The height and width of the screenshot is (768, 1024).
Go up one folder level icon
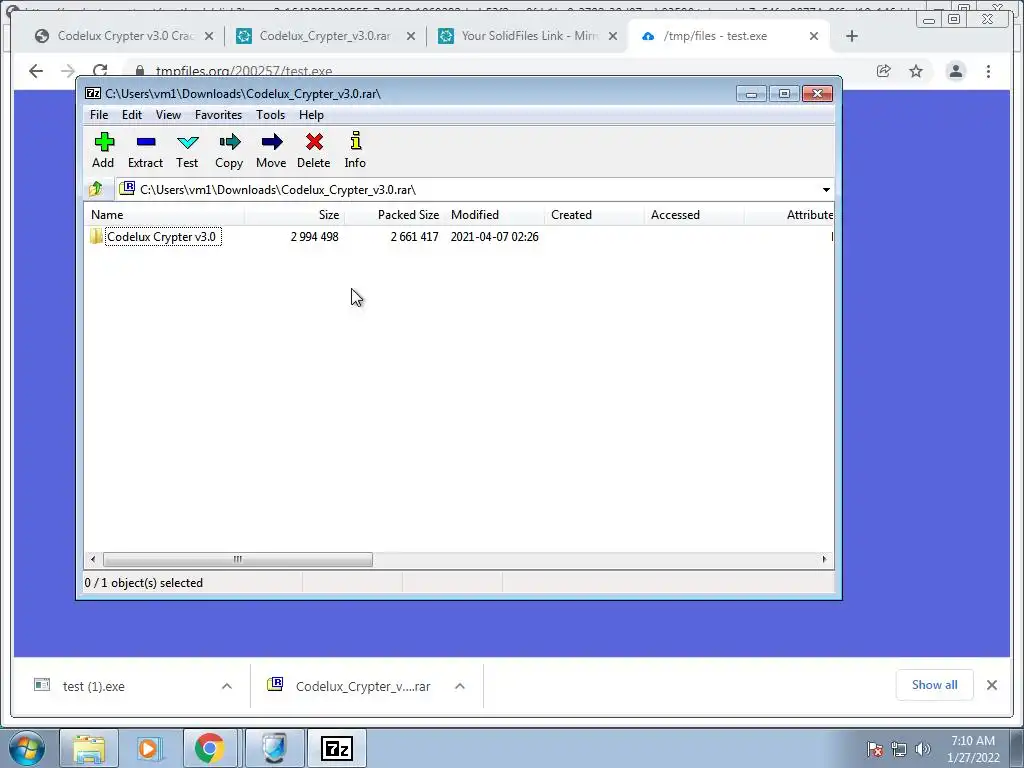click(96, 189)
